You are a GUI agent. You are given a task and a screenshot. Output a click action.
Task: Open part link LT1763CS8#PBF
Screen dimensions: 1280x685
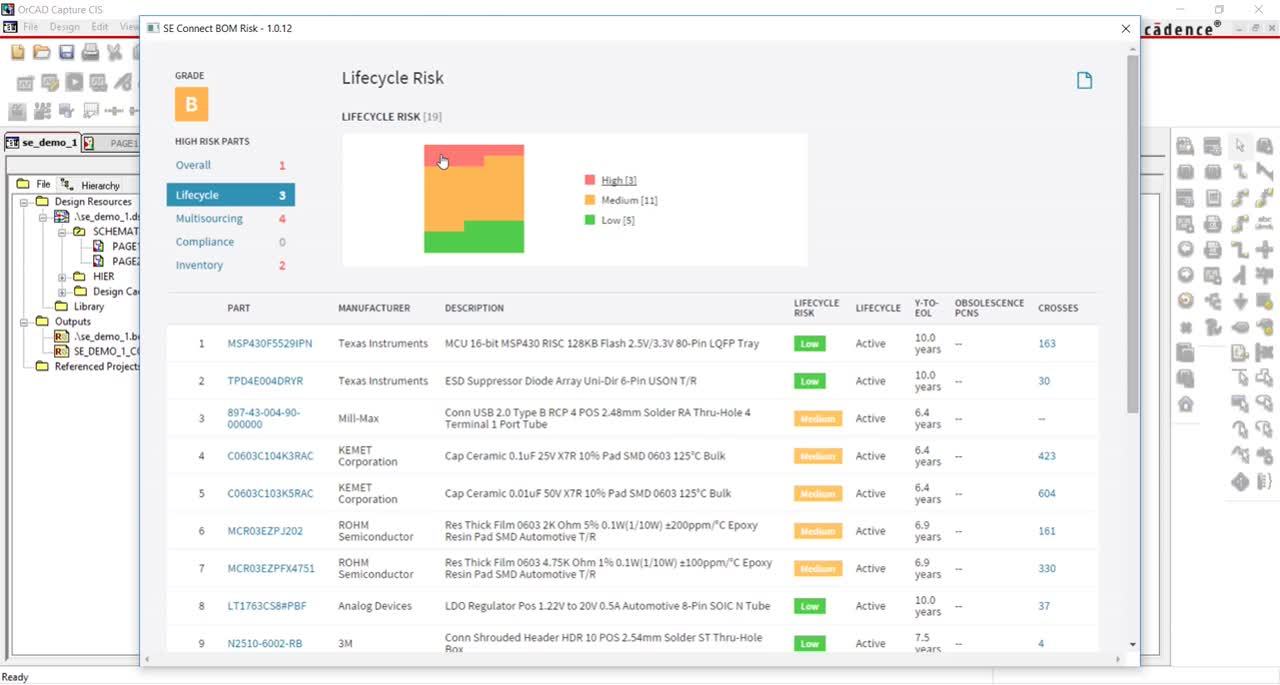point(267,606)
